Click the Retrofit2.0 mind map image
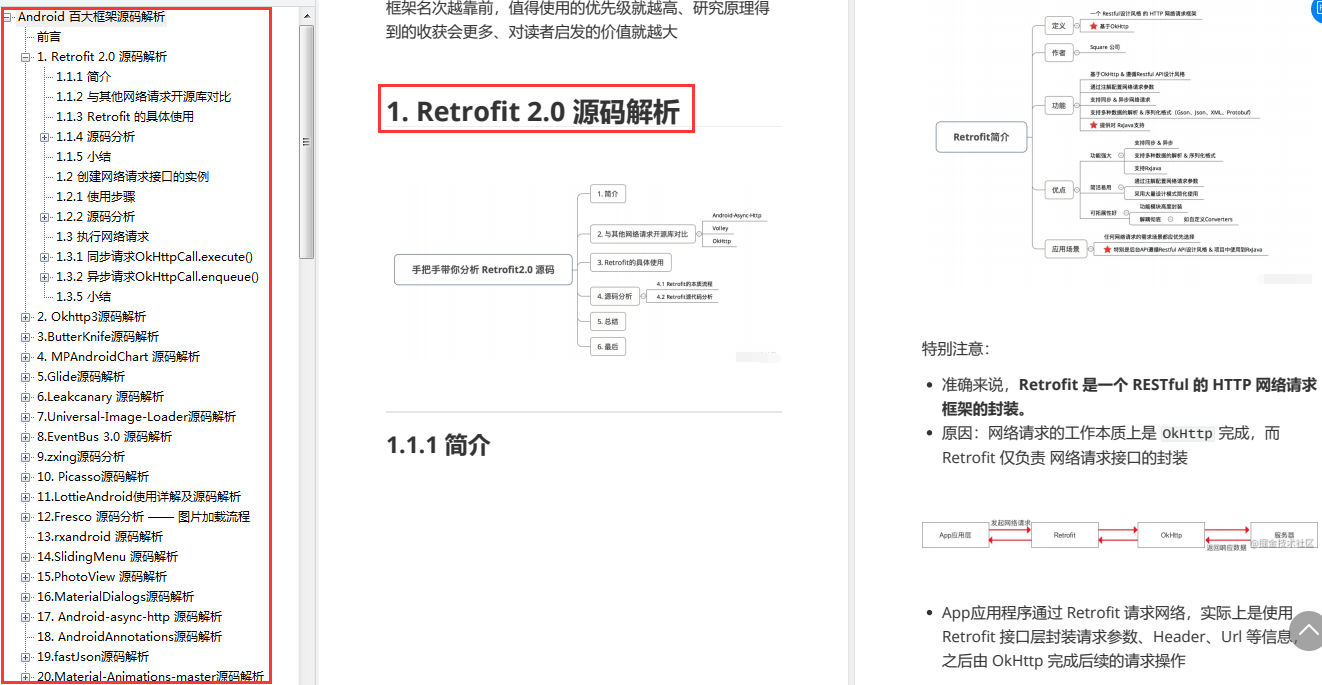 tap(583, 270)
